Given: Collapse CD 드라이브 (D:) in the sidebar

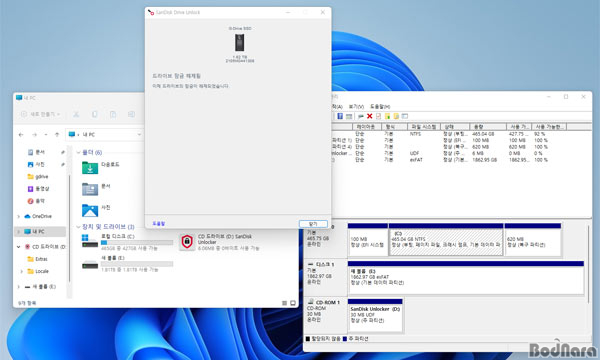Looking at the screenshot, I should [18, 247].
